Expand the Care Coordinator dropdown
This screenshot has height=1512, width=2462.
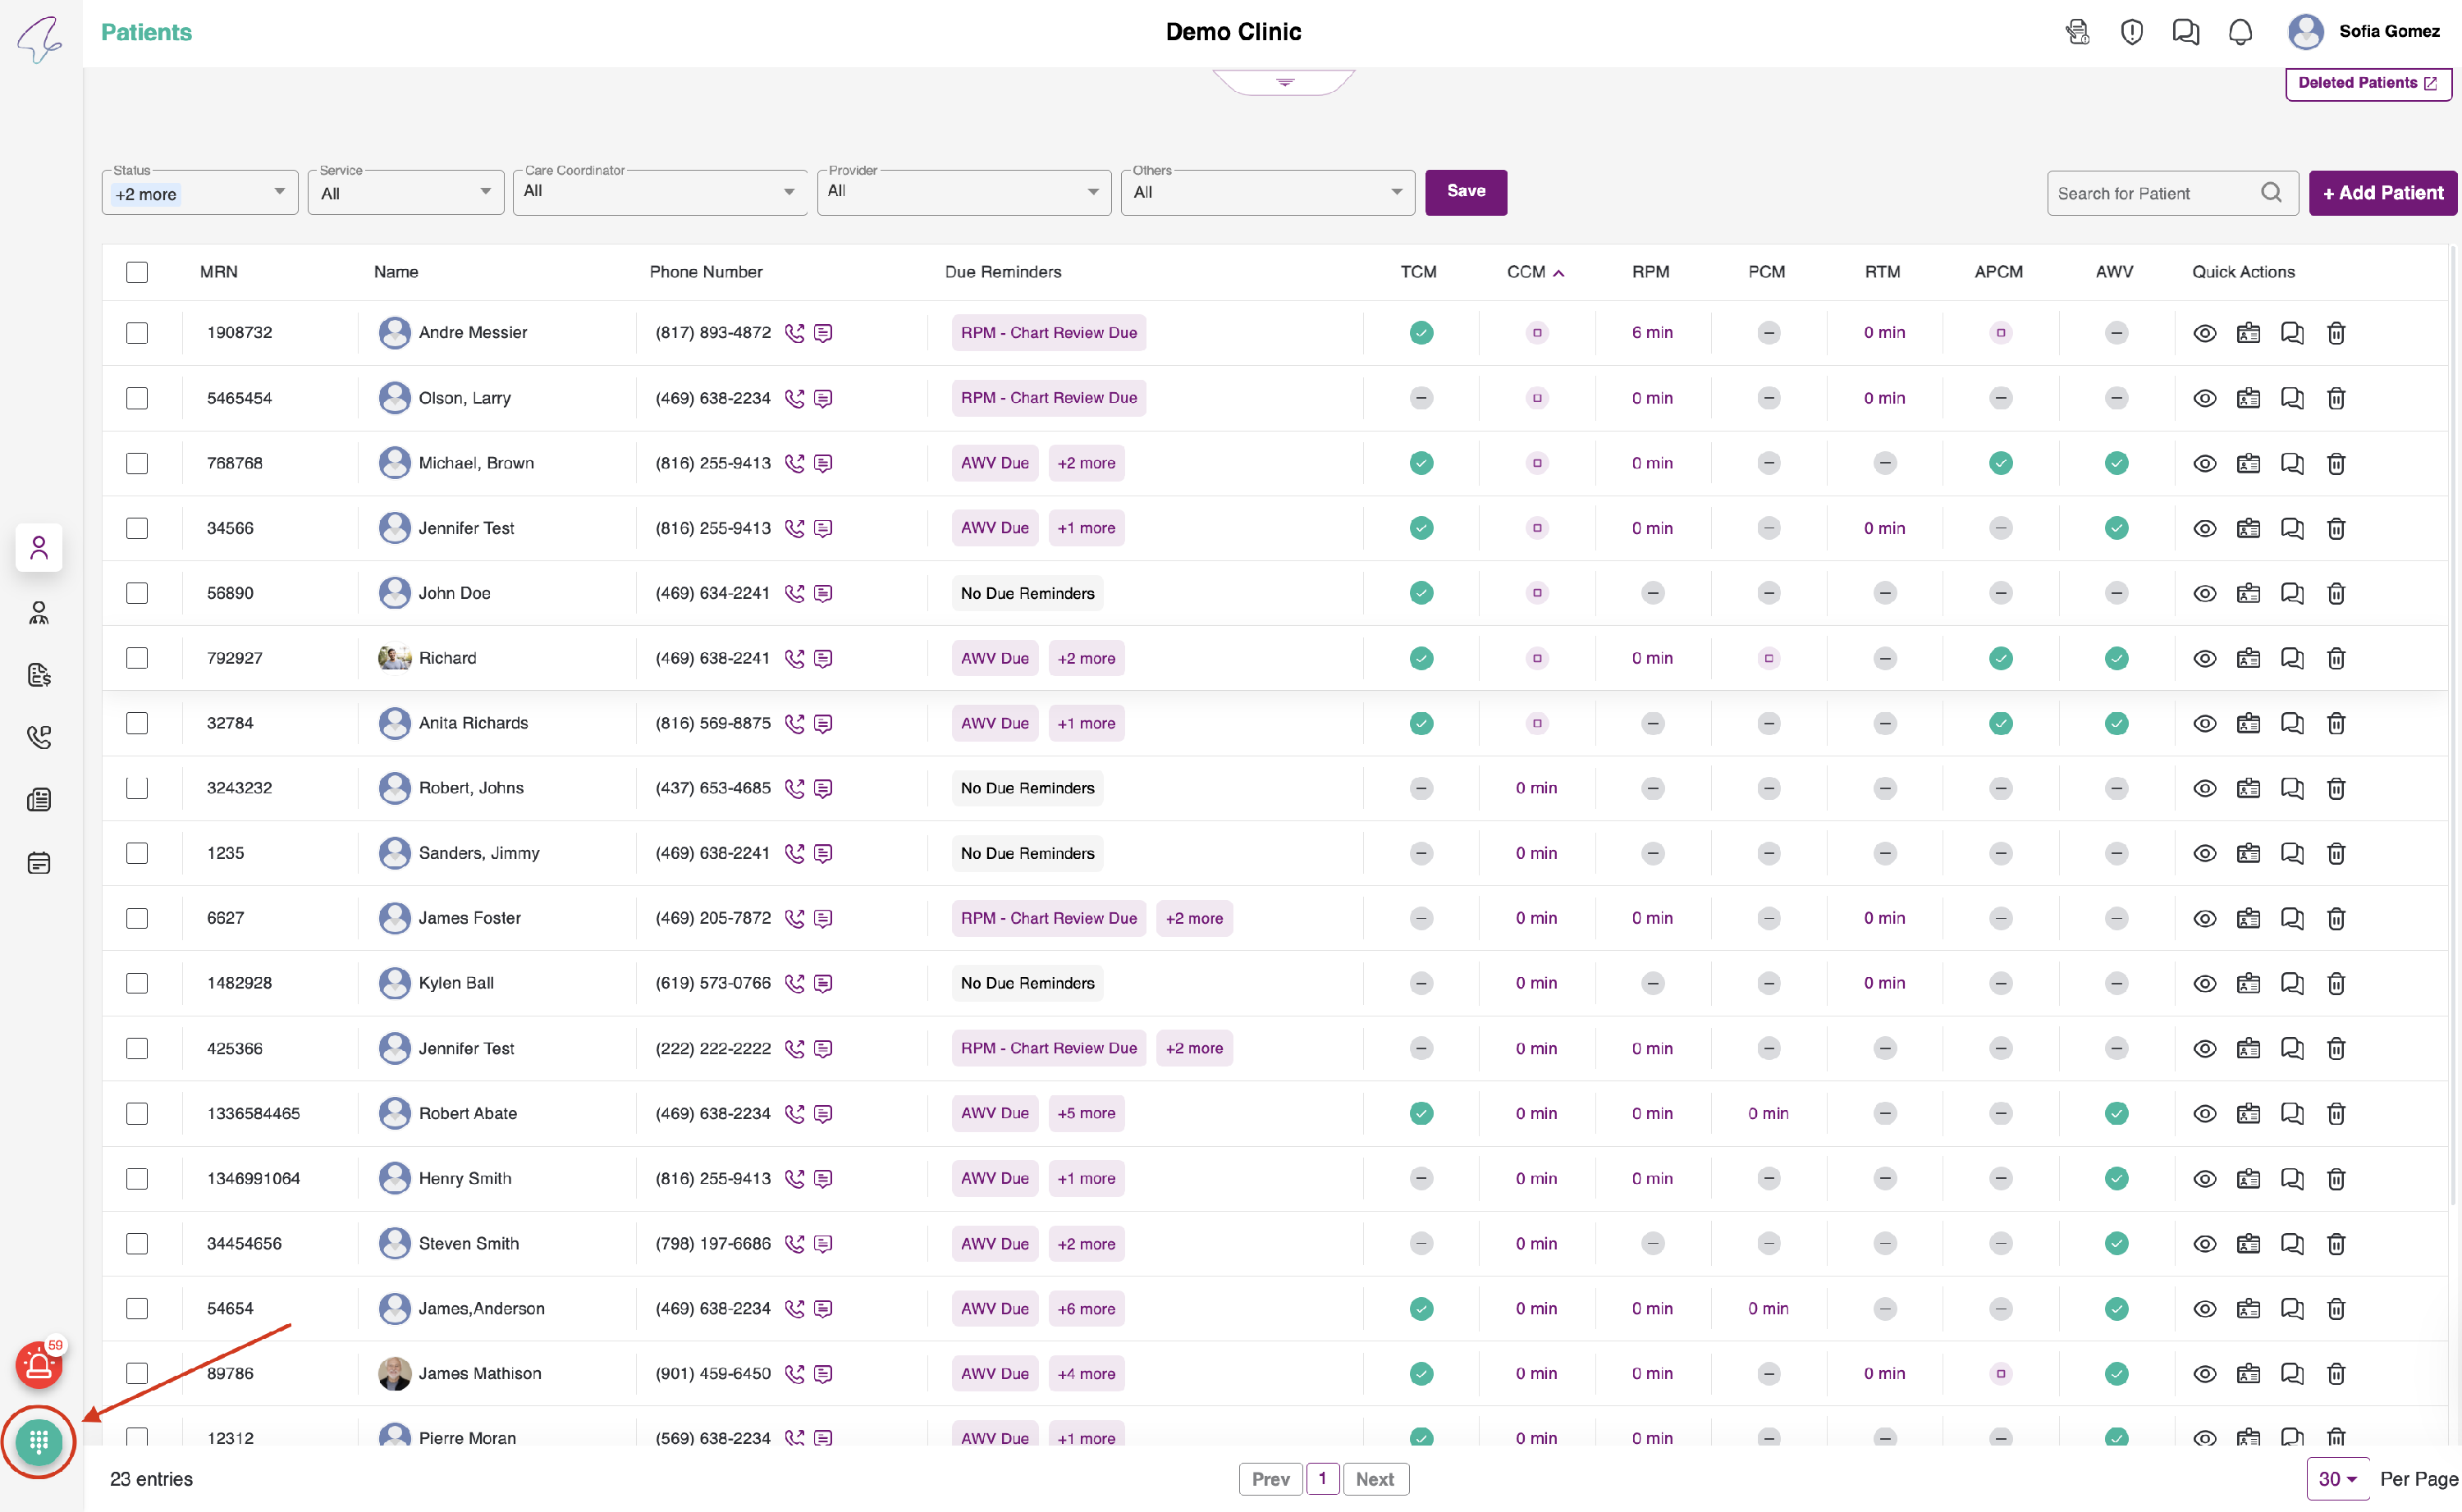tap(659, 192)
